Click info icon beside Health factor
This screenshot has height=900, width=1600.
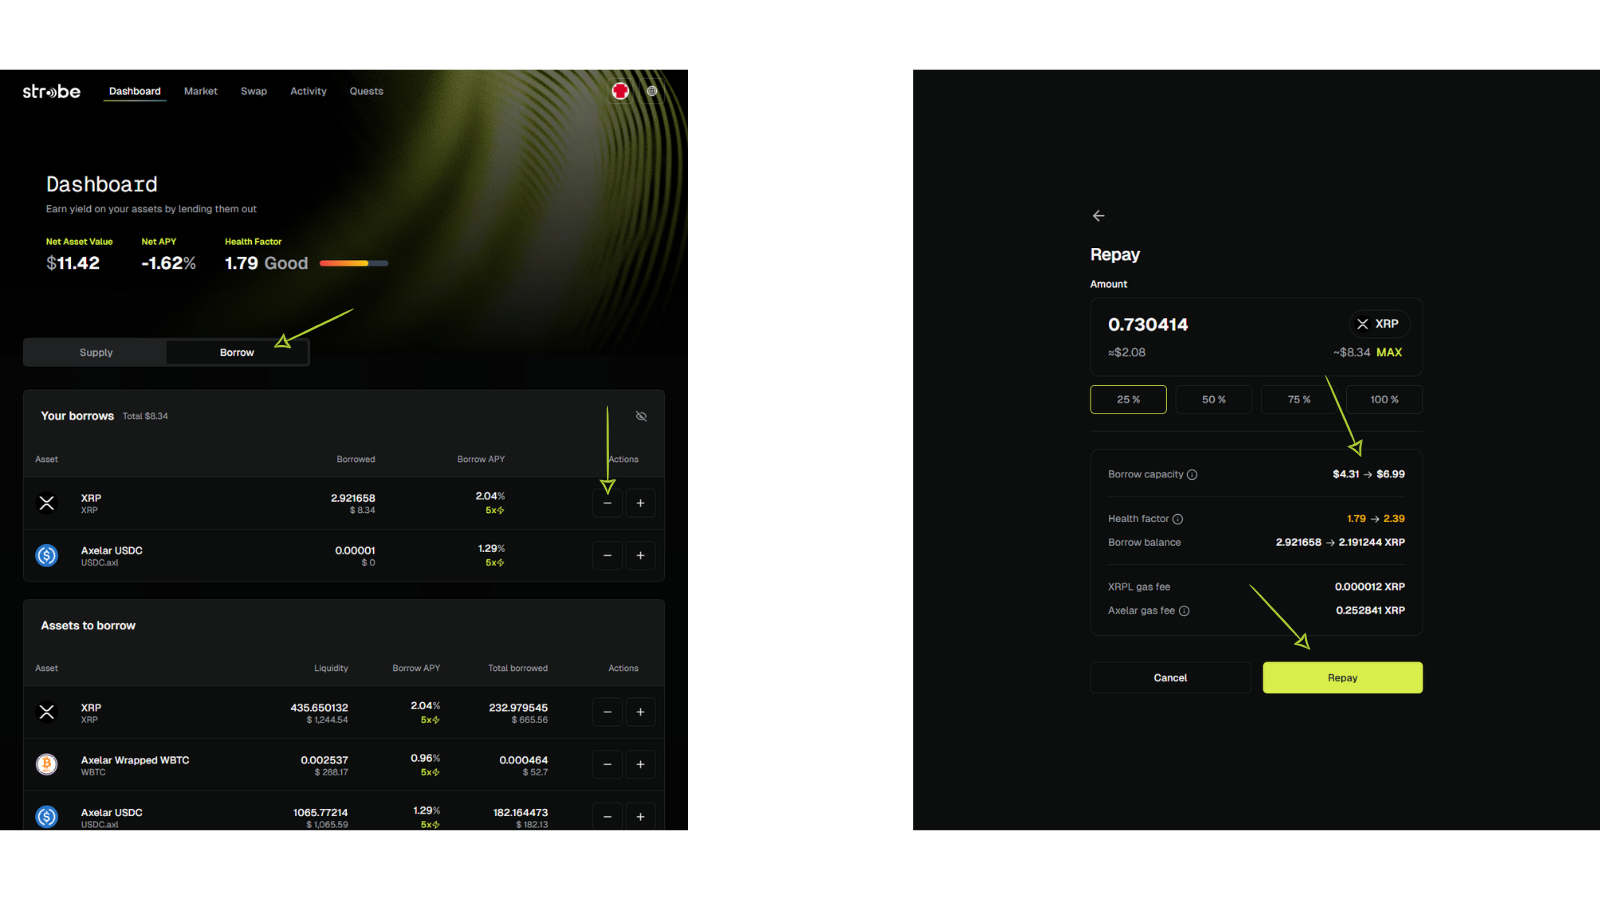[x=1178, y=519]
